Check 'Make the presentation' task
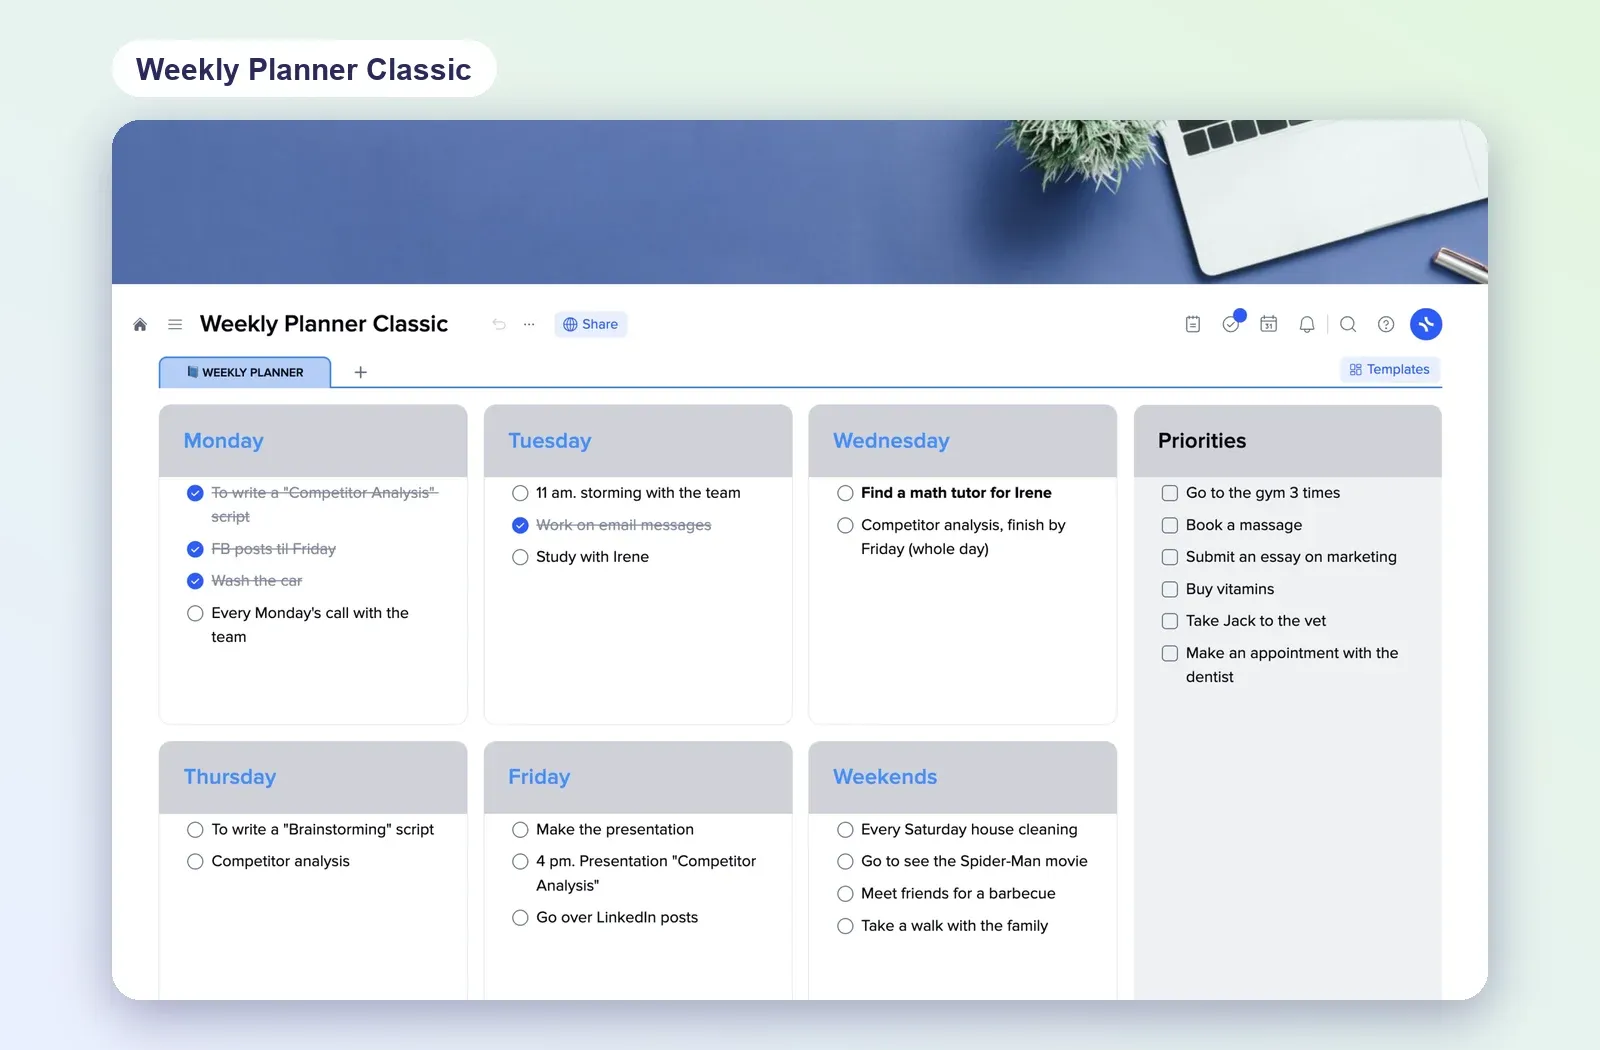This screenshot has height=1050, width=1600. click(x=520, y=830)
